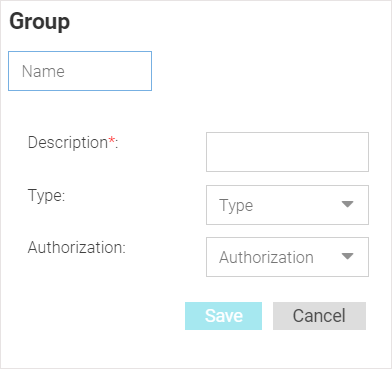Viewport: 392px width, 369px height.
Task: Click the "Description*:" label
Action: 73,143
